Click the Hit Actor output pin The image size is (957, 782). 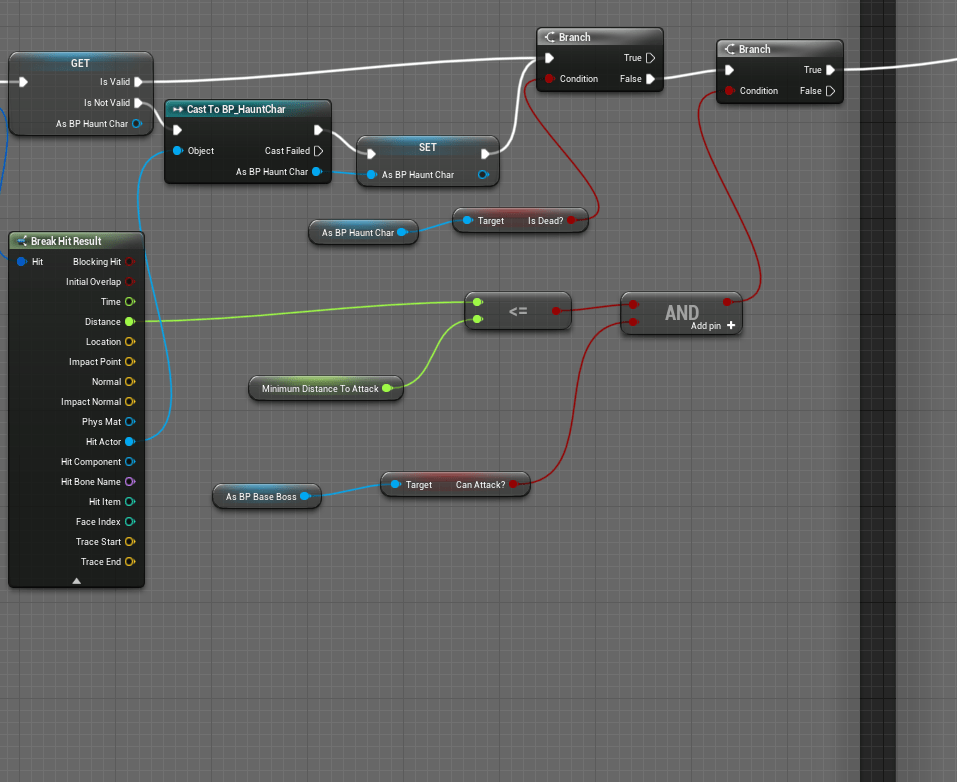130,441
